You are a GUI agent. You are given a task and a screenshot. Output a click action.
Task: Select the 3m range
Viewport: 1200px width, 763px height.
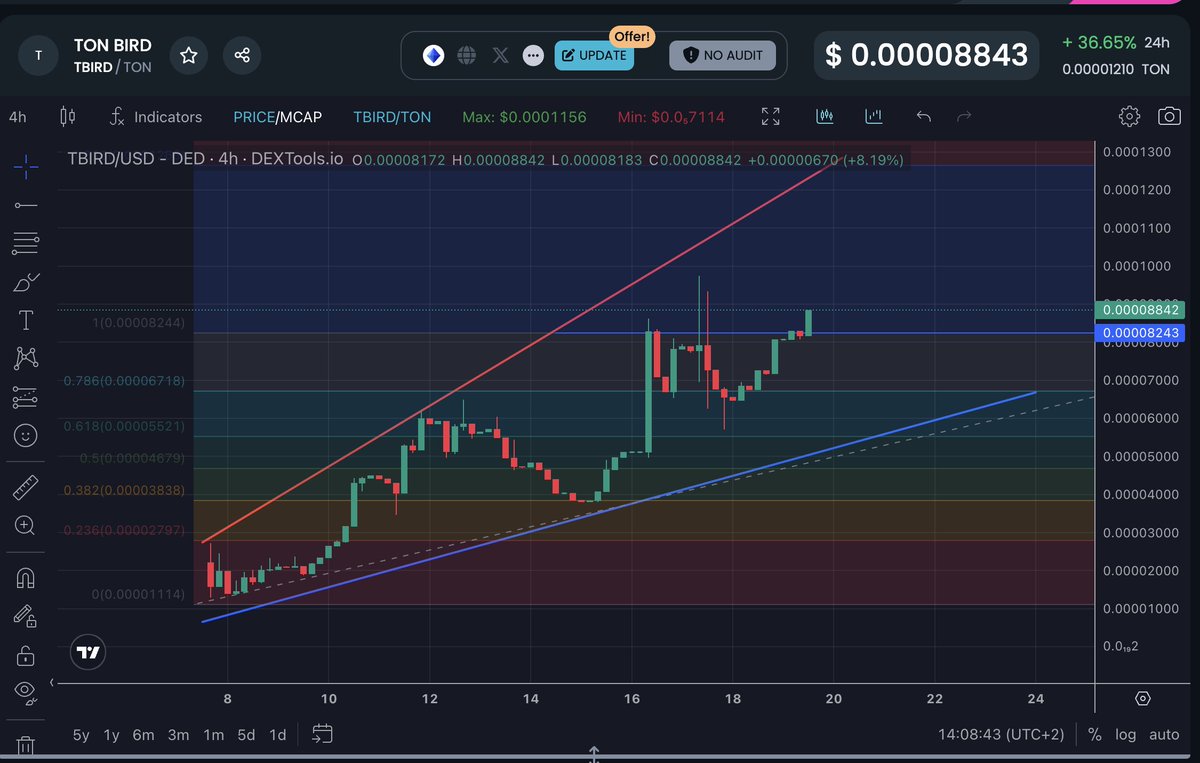178,735
